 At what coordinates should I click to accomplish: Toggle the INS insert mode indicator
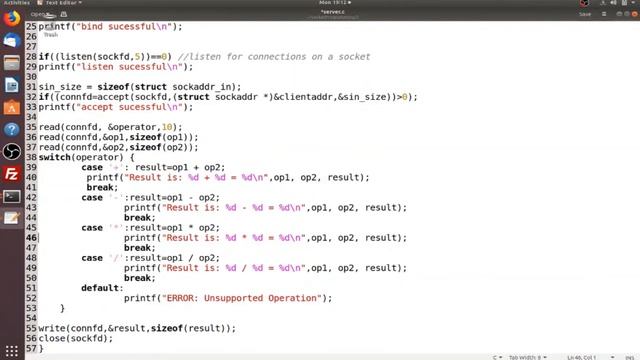pyautogui.click(x=629, y=357)
